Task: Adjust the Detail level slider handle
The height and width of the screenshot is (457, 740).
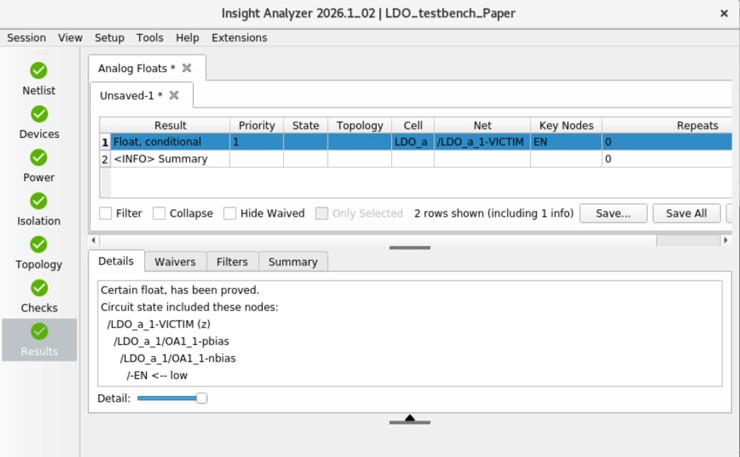Action: [x=202, y=398]
